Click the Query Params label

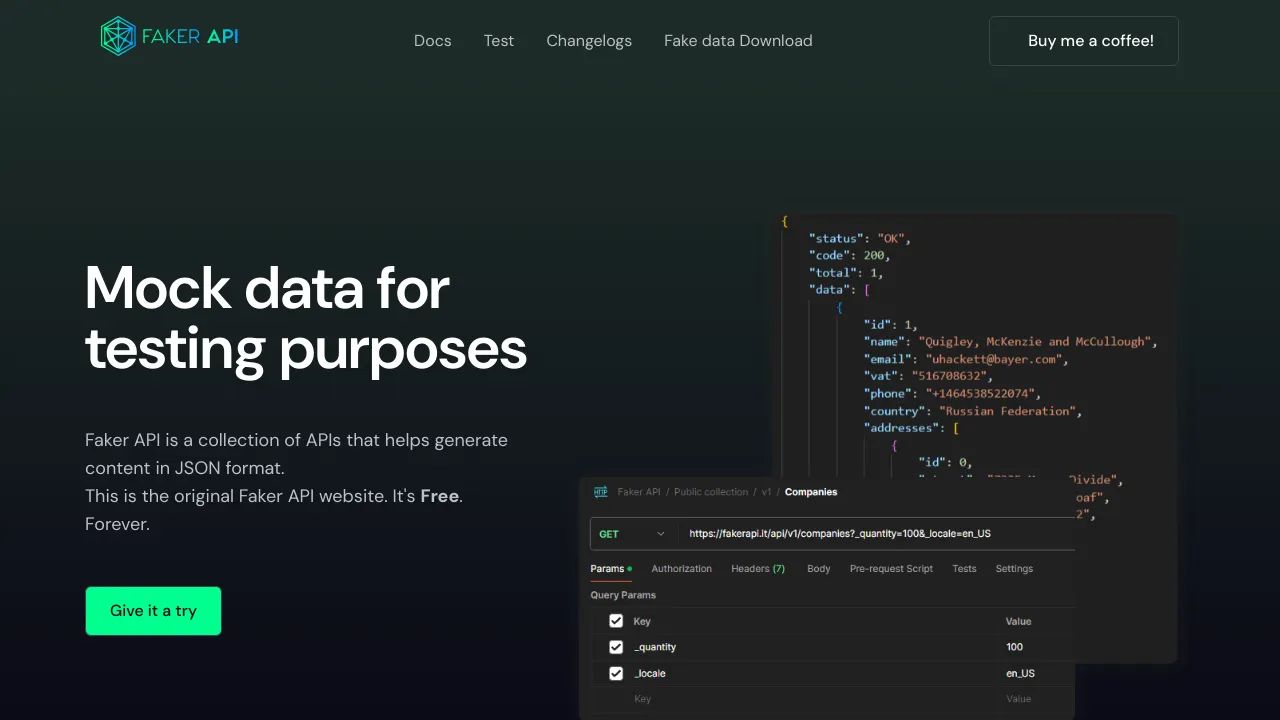coord(623,595)
